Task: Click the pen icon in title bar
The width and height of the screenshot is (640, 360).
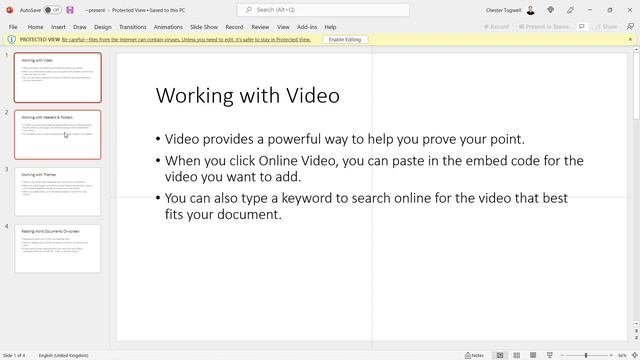Action: coord(570,10)
